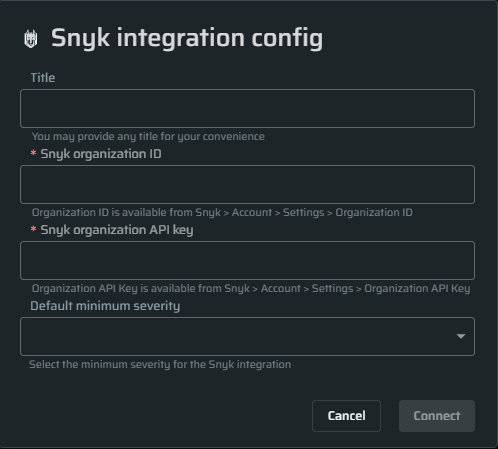This screenshot has height=449, width=498.
Task: Click the Organization API Key hint text
Action: [251, 289]
